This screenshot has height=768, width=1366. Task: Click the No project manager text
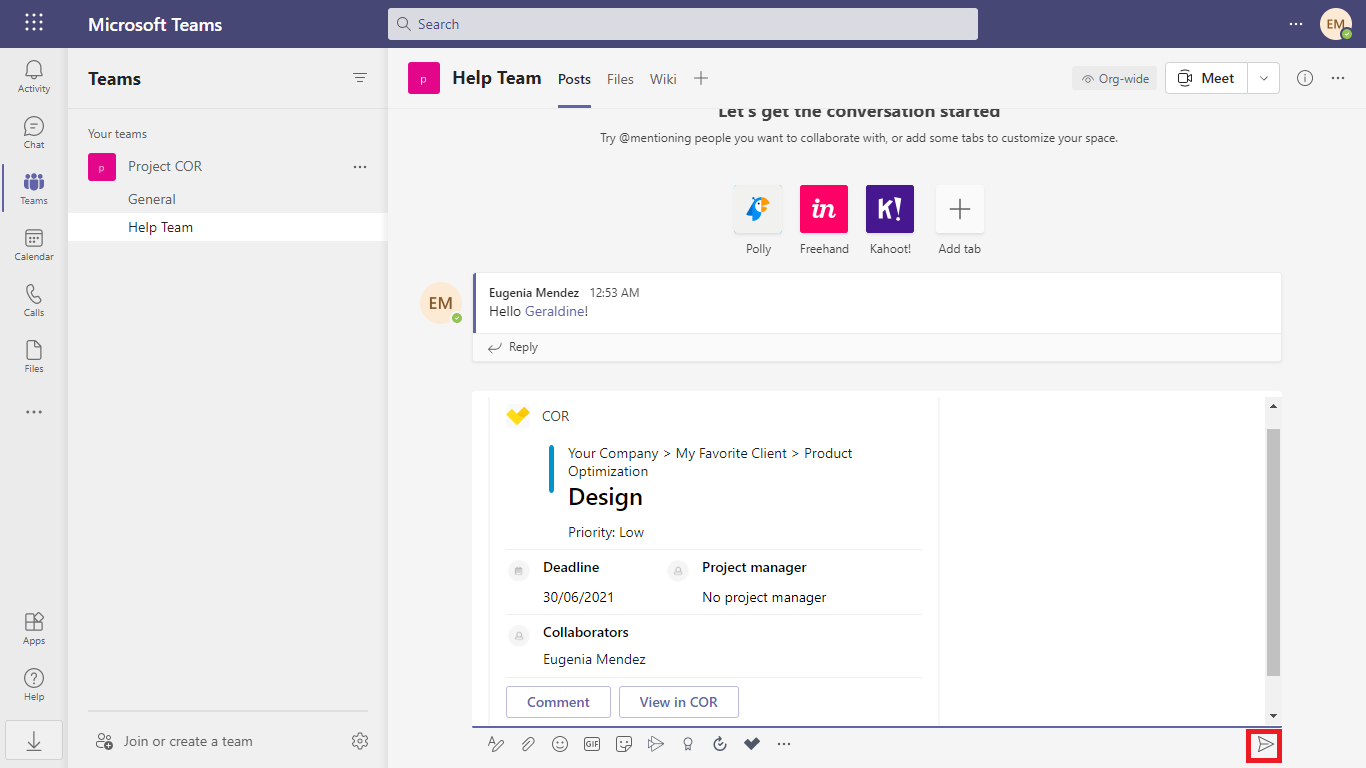coord(764,597)
